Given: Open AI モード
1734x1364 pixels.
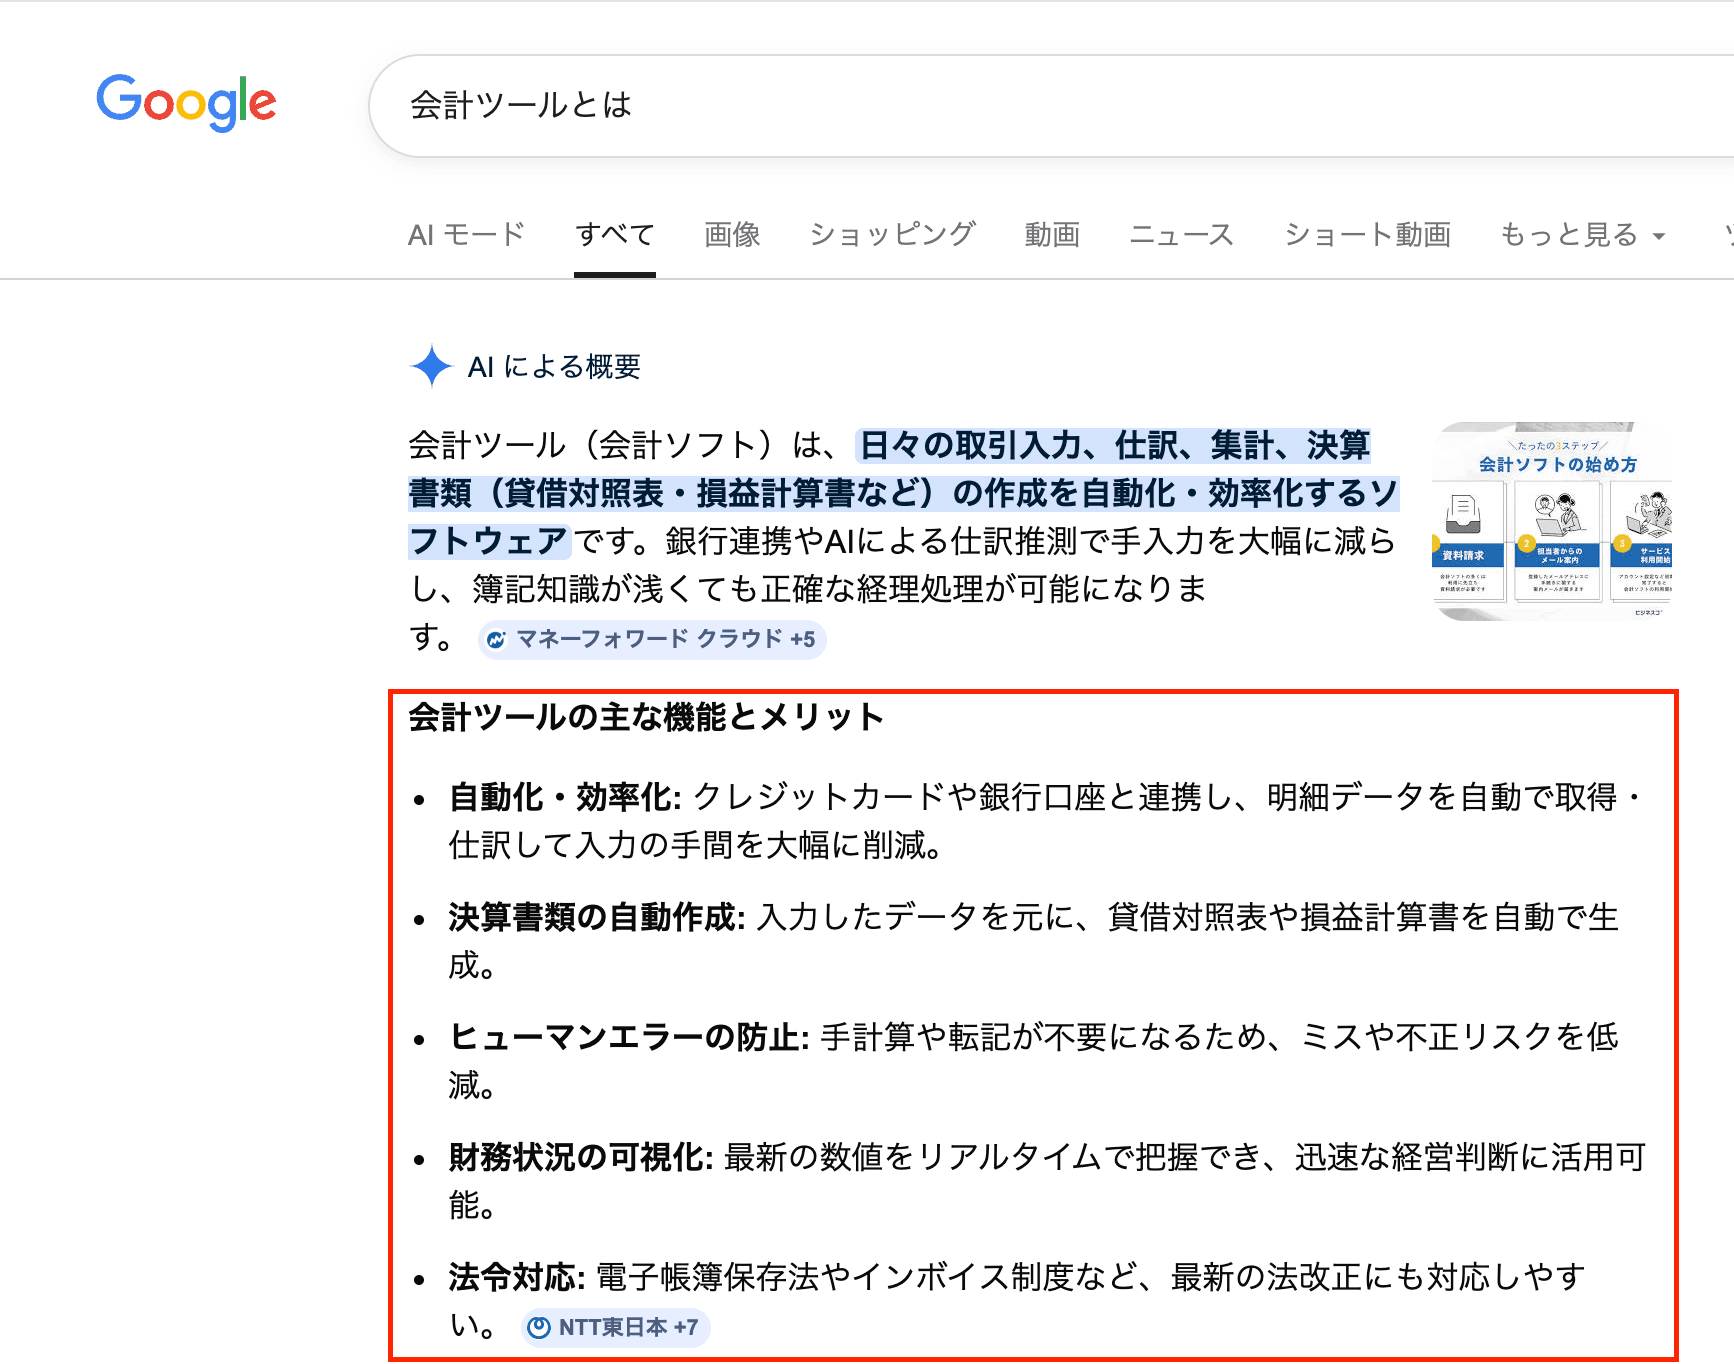Looking at the screenshot, I should tap(465, 235).
